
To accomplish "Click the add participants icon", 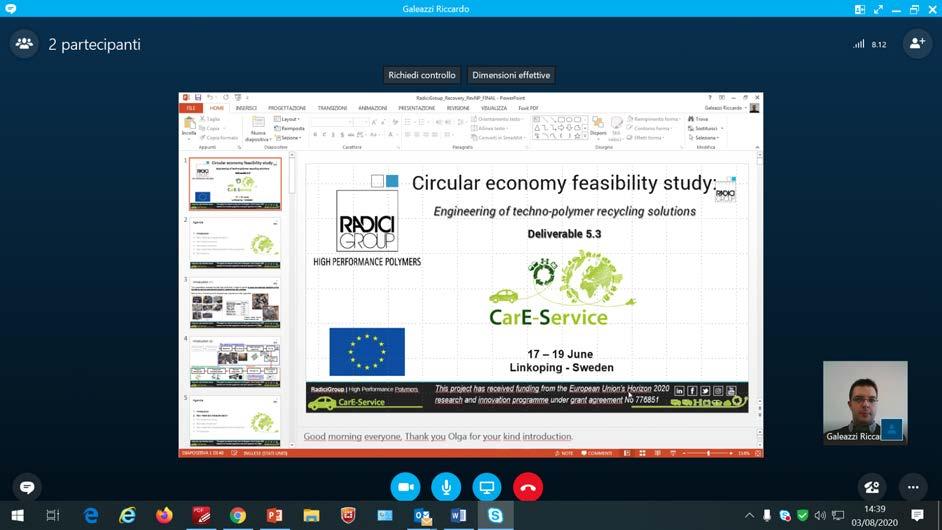I will [x=917, y=44].
